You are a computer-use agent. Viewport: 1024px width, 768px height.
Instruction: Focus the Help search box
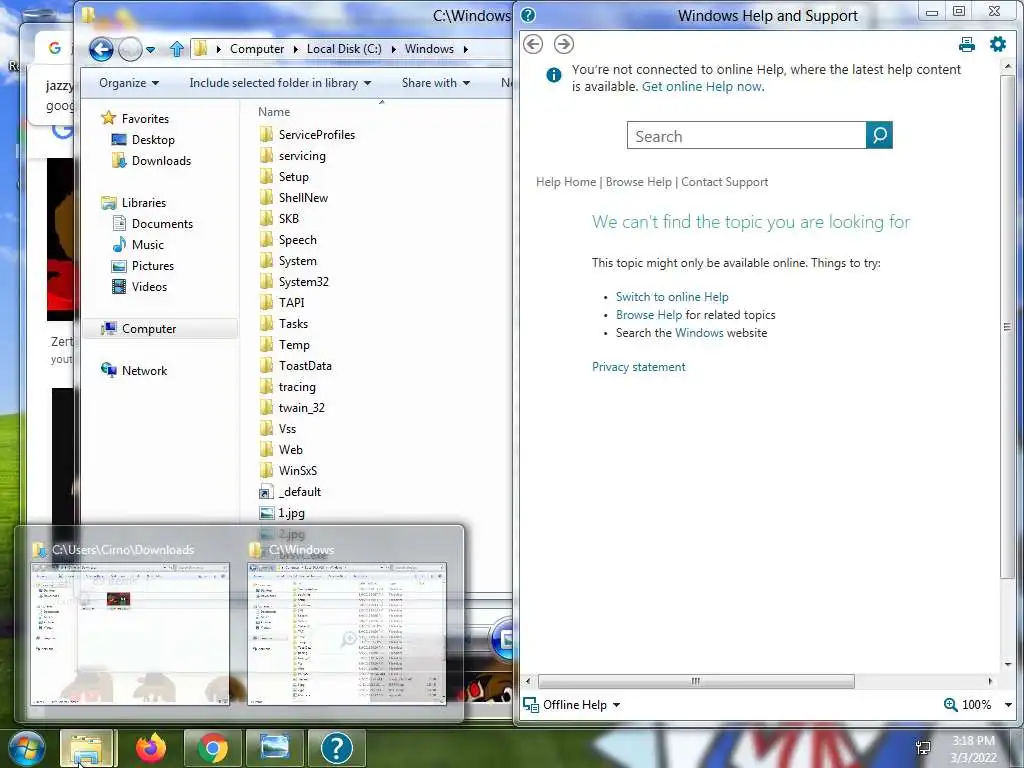(x=746, y=135)
